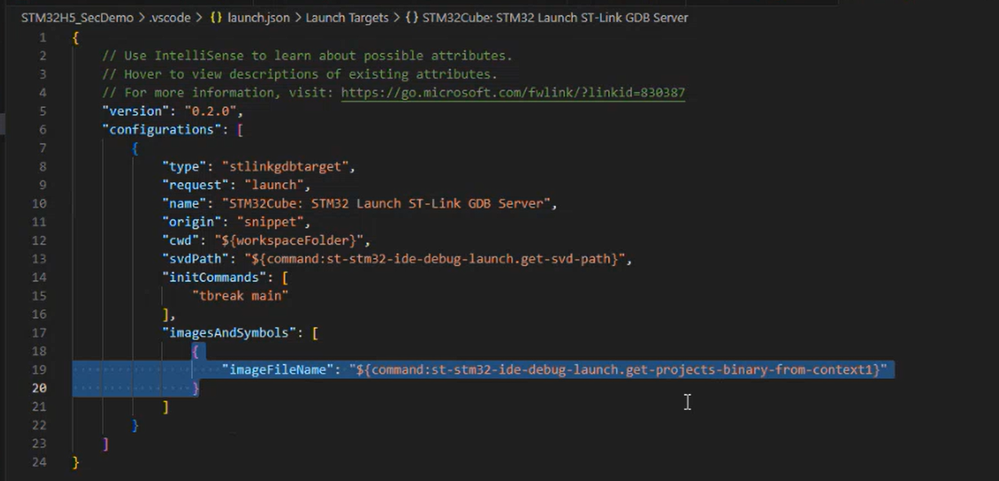
Task: Click the "imageFileName" key
Action: 278,370
